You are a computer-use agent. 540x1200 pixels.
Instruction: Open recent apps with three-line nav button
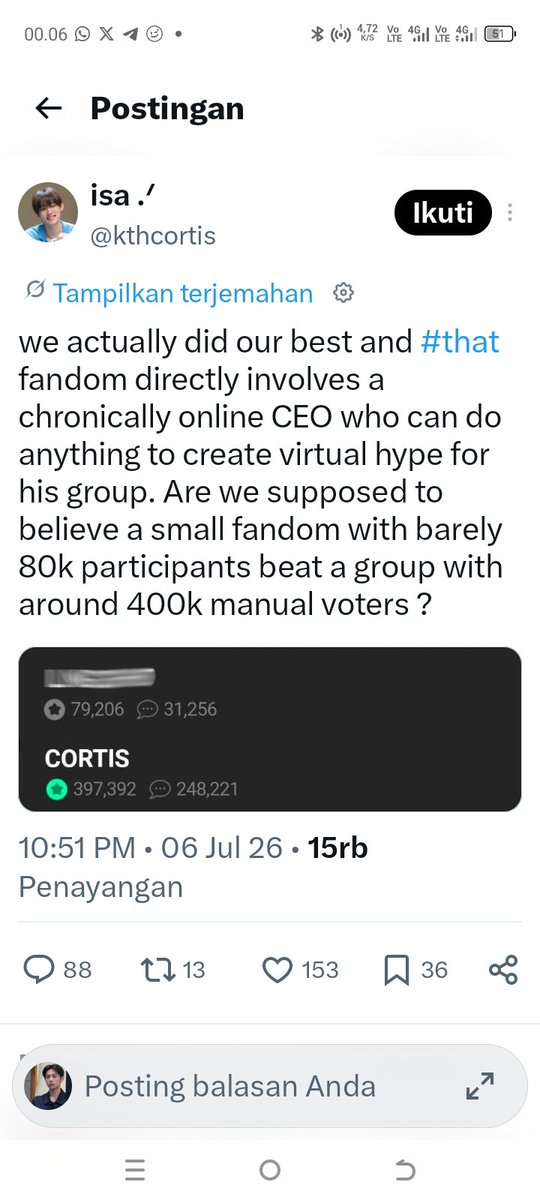(135, 1169)
